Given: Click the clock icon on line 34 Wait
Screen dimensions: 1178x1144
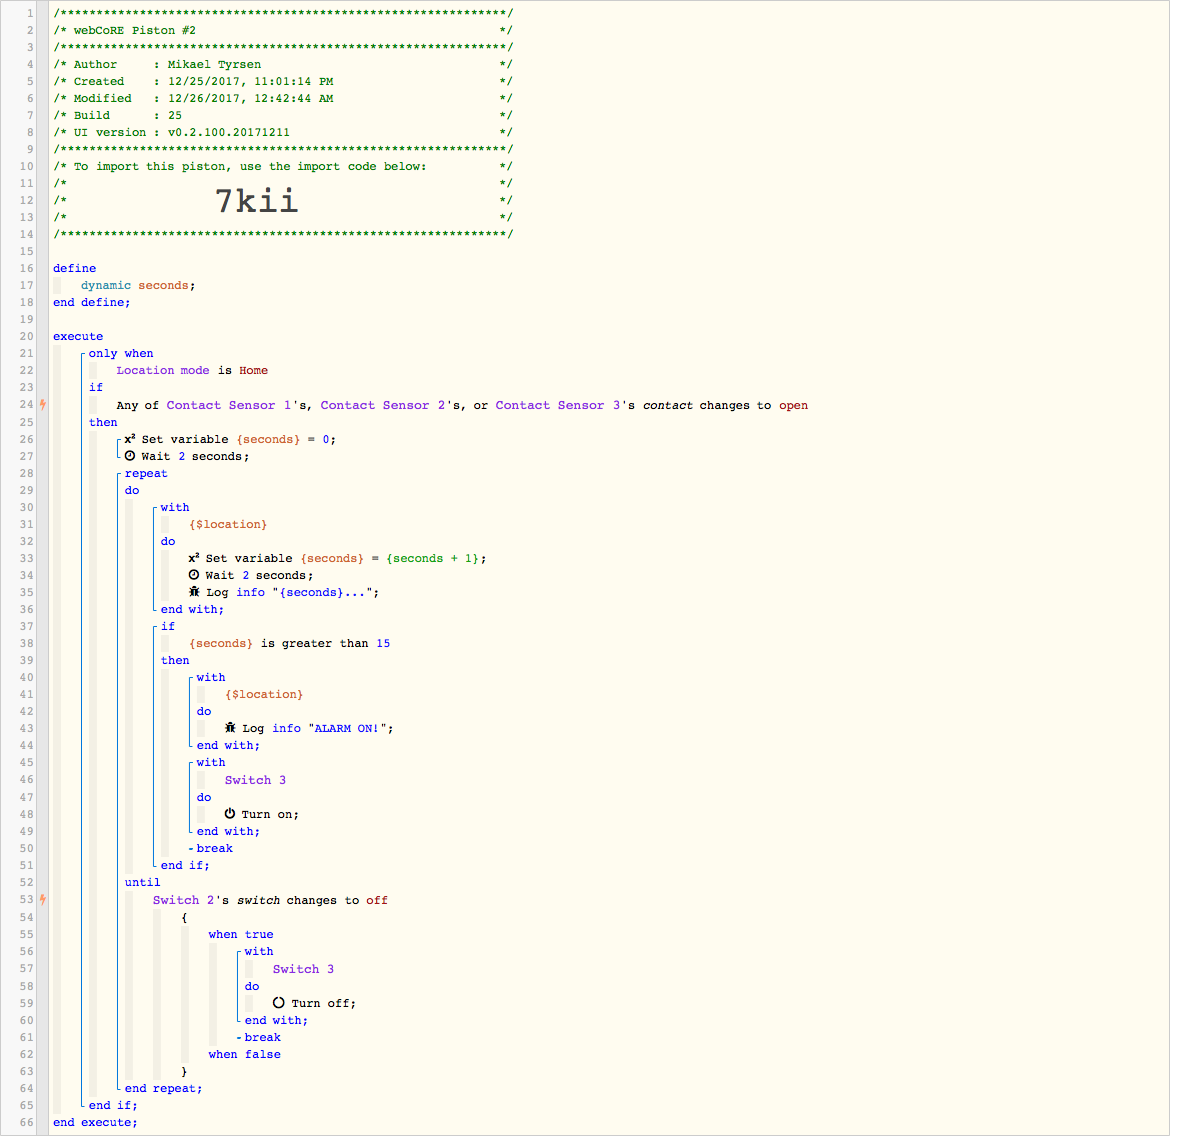Looking at the screenshot, I should click(x=194, y=575).
